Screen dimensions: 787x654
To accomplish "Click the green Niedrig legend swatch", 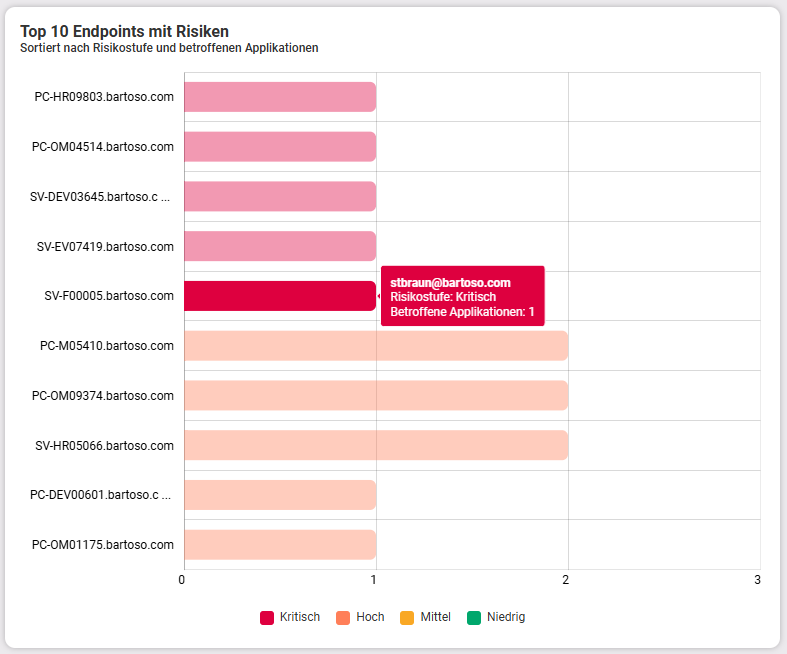I will [x=474, y=617].
